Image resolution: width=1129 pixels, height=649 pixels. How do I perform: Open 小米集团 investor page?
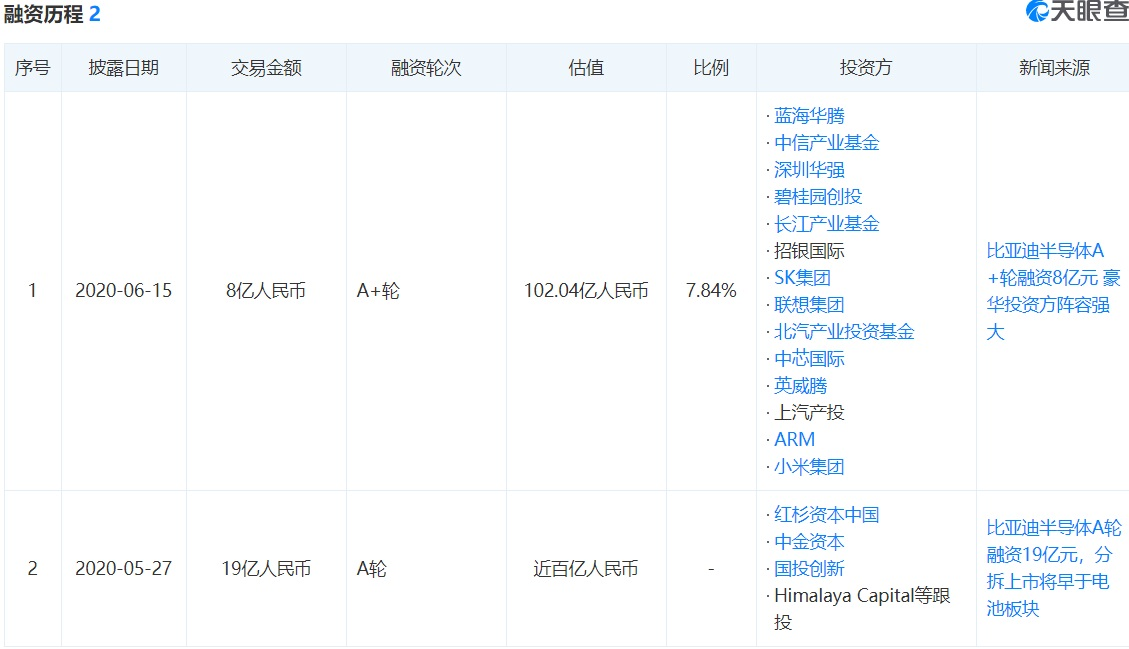(x=809, y=467)
